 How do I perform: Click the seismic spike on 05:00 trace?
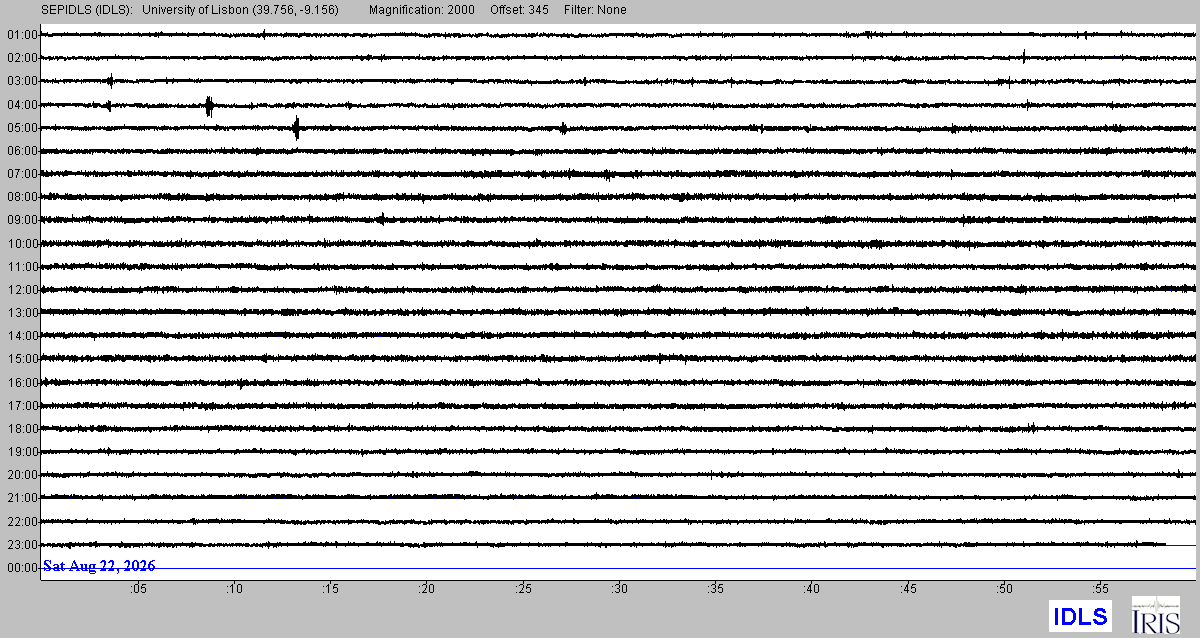297,128
